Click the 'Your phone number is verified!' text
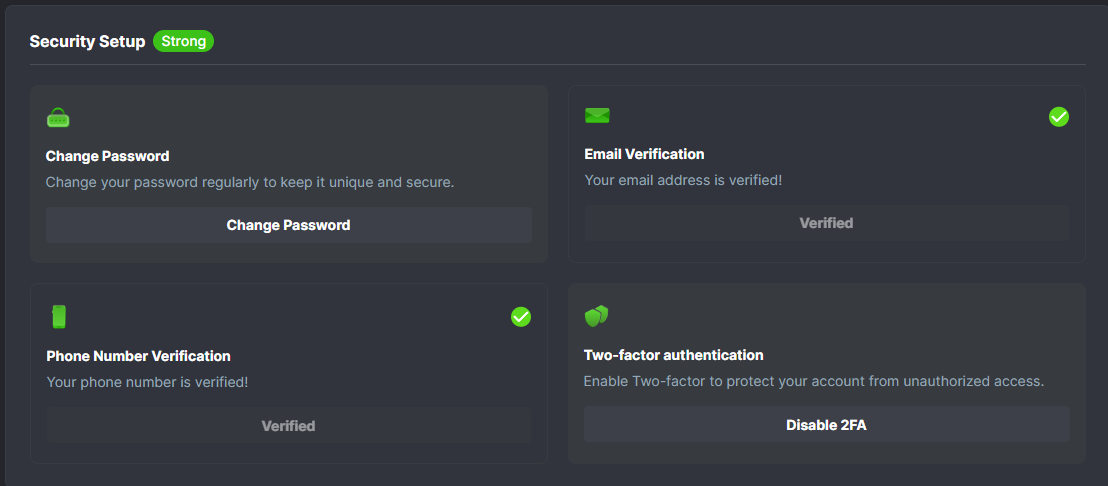 point(147,382)
